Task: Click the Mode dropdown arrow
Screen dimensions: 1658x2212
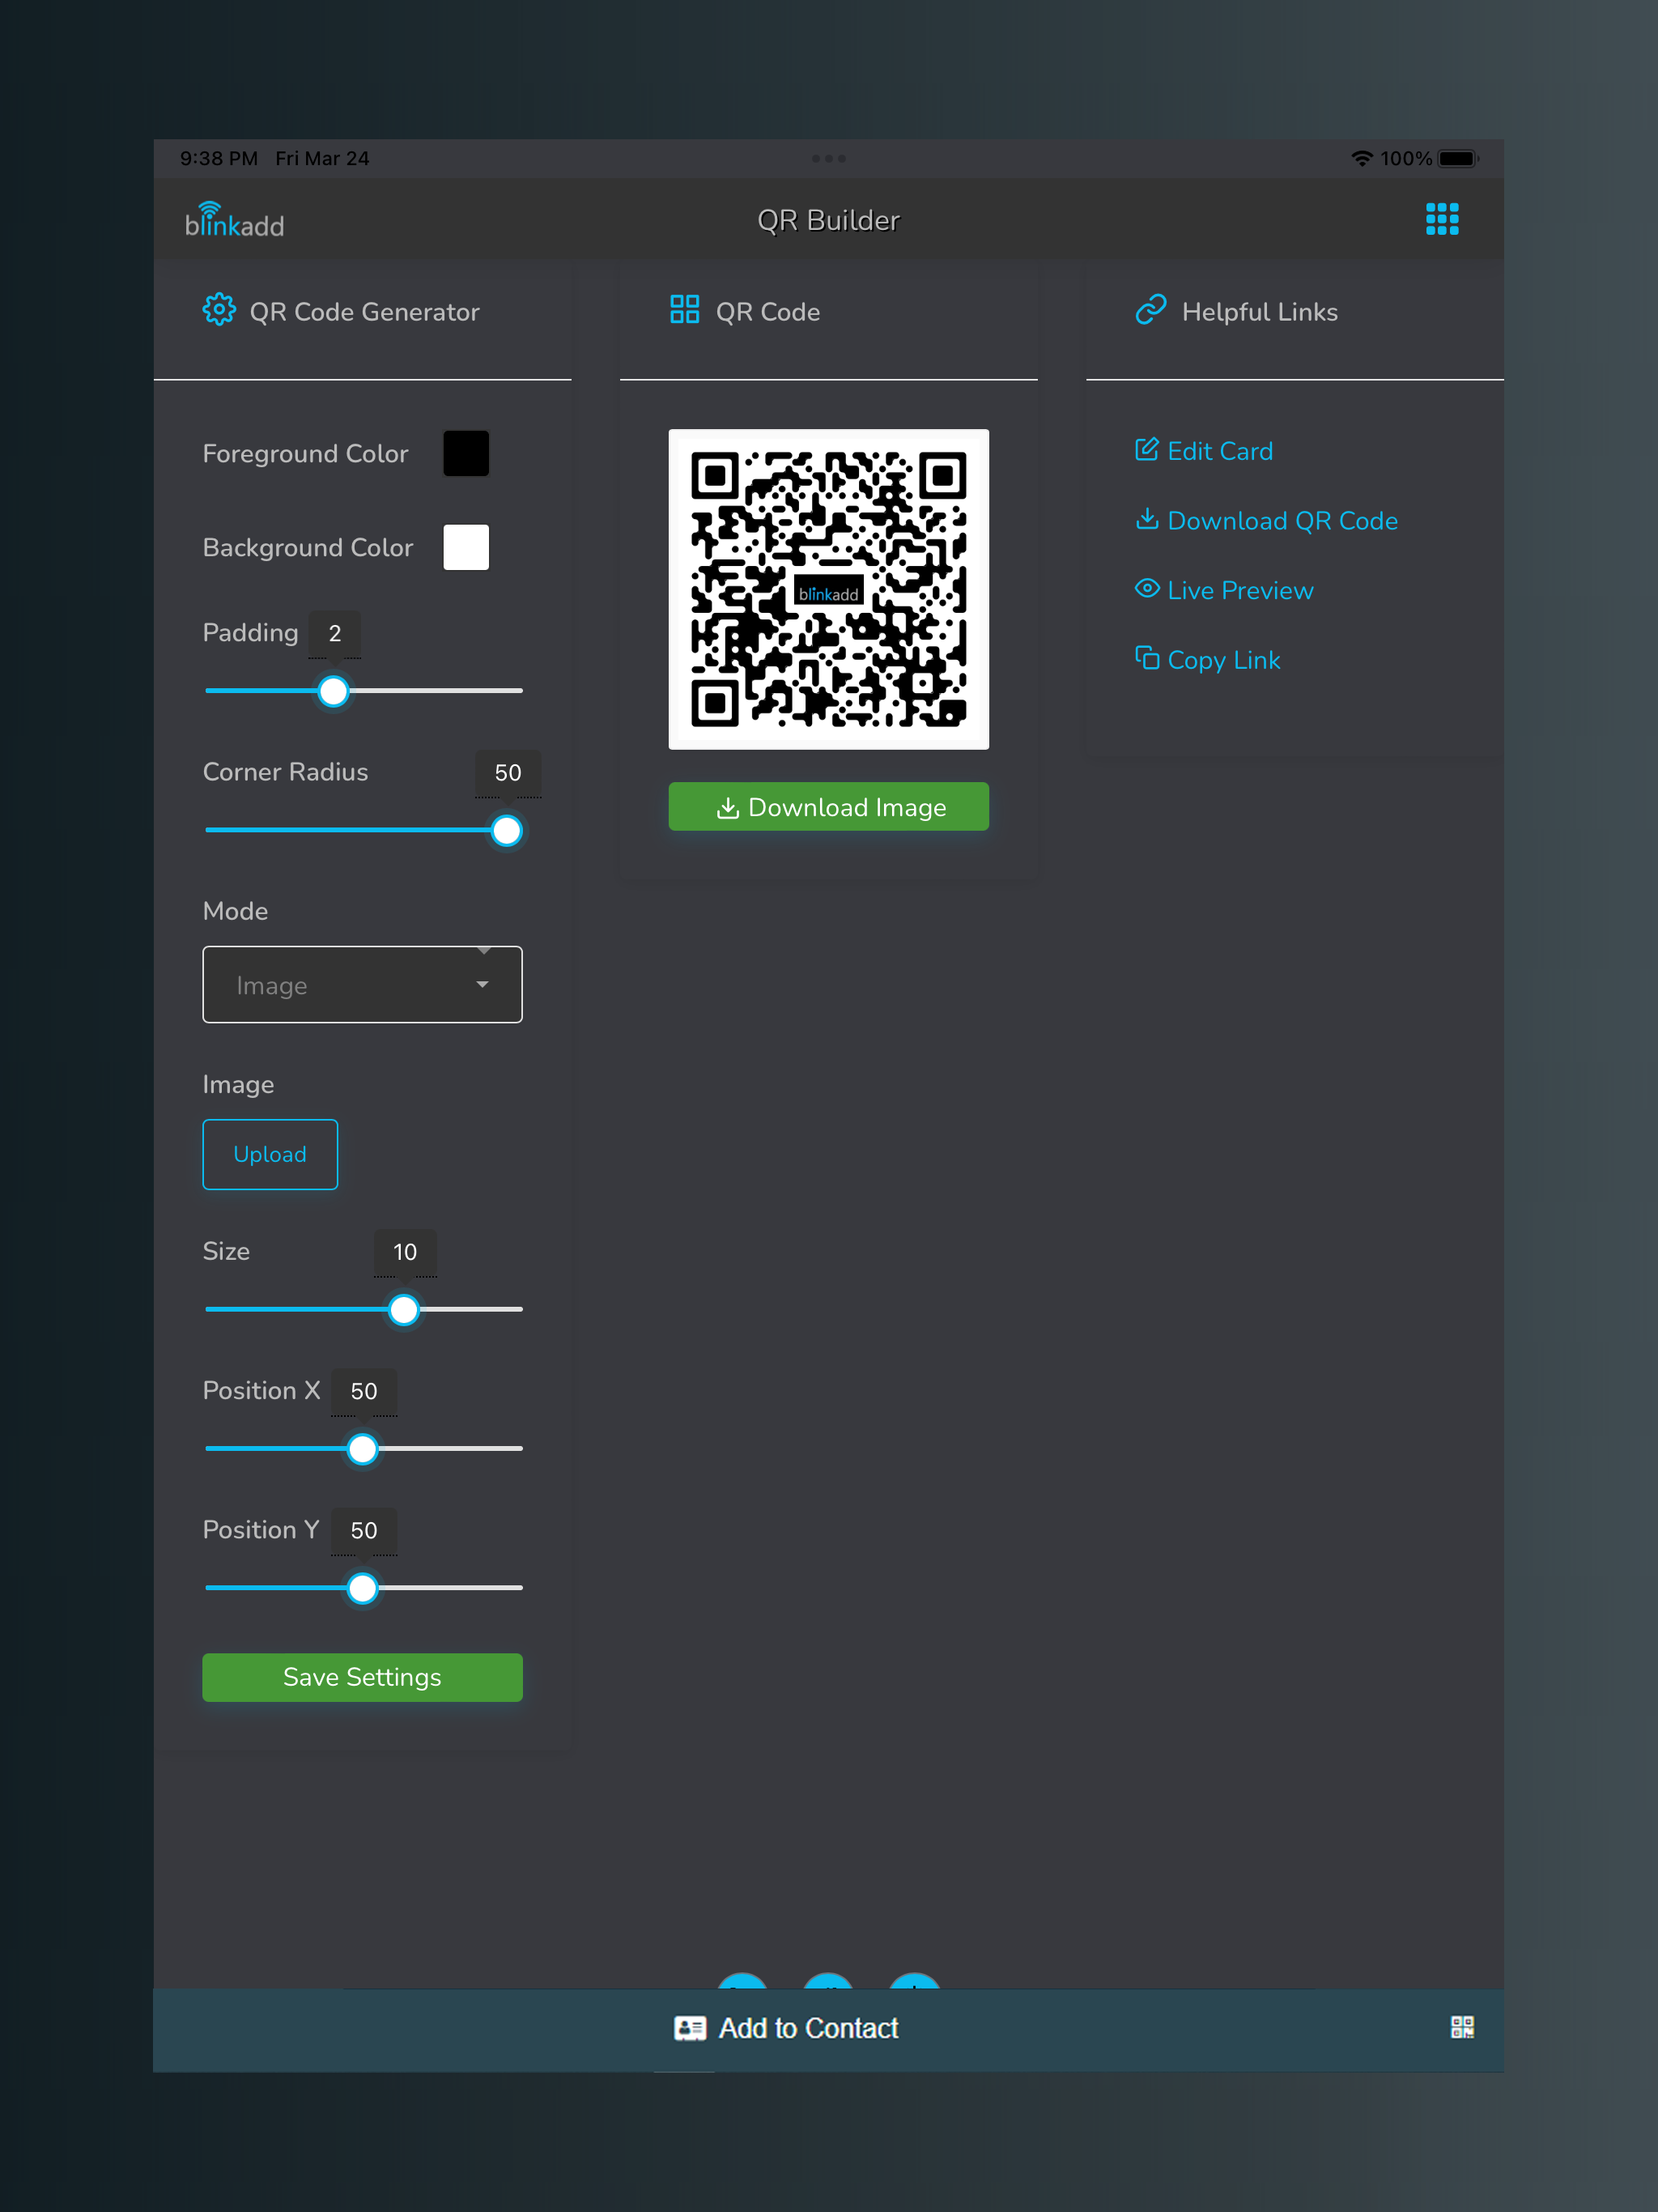Action: pyautogui.click(x=483, y=985)
